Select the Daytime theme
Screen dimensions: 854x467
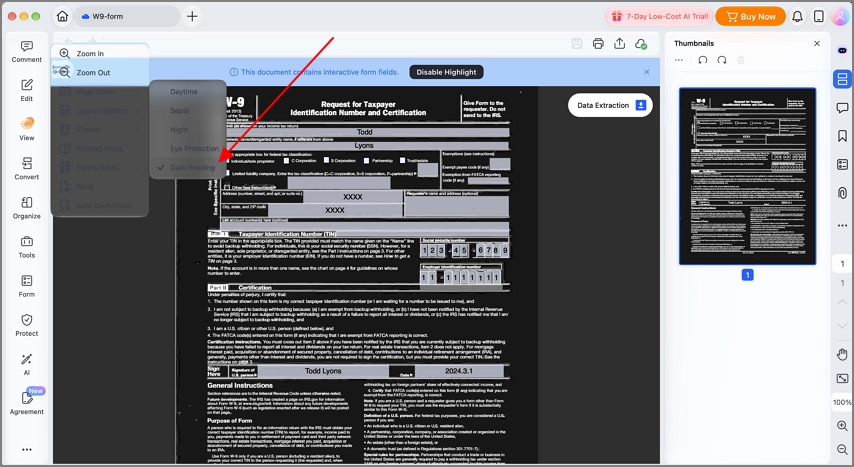tap(188, 92)
